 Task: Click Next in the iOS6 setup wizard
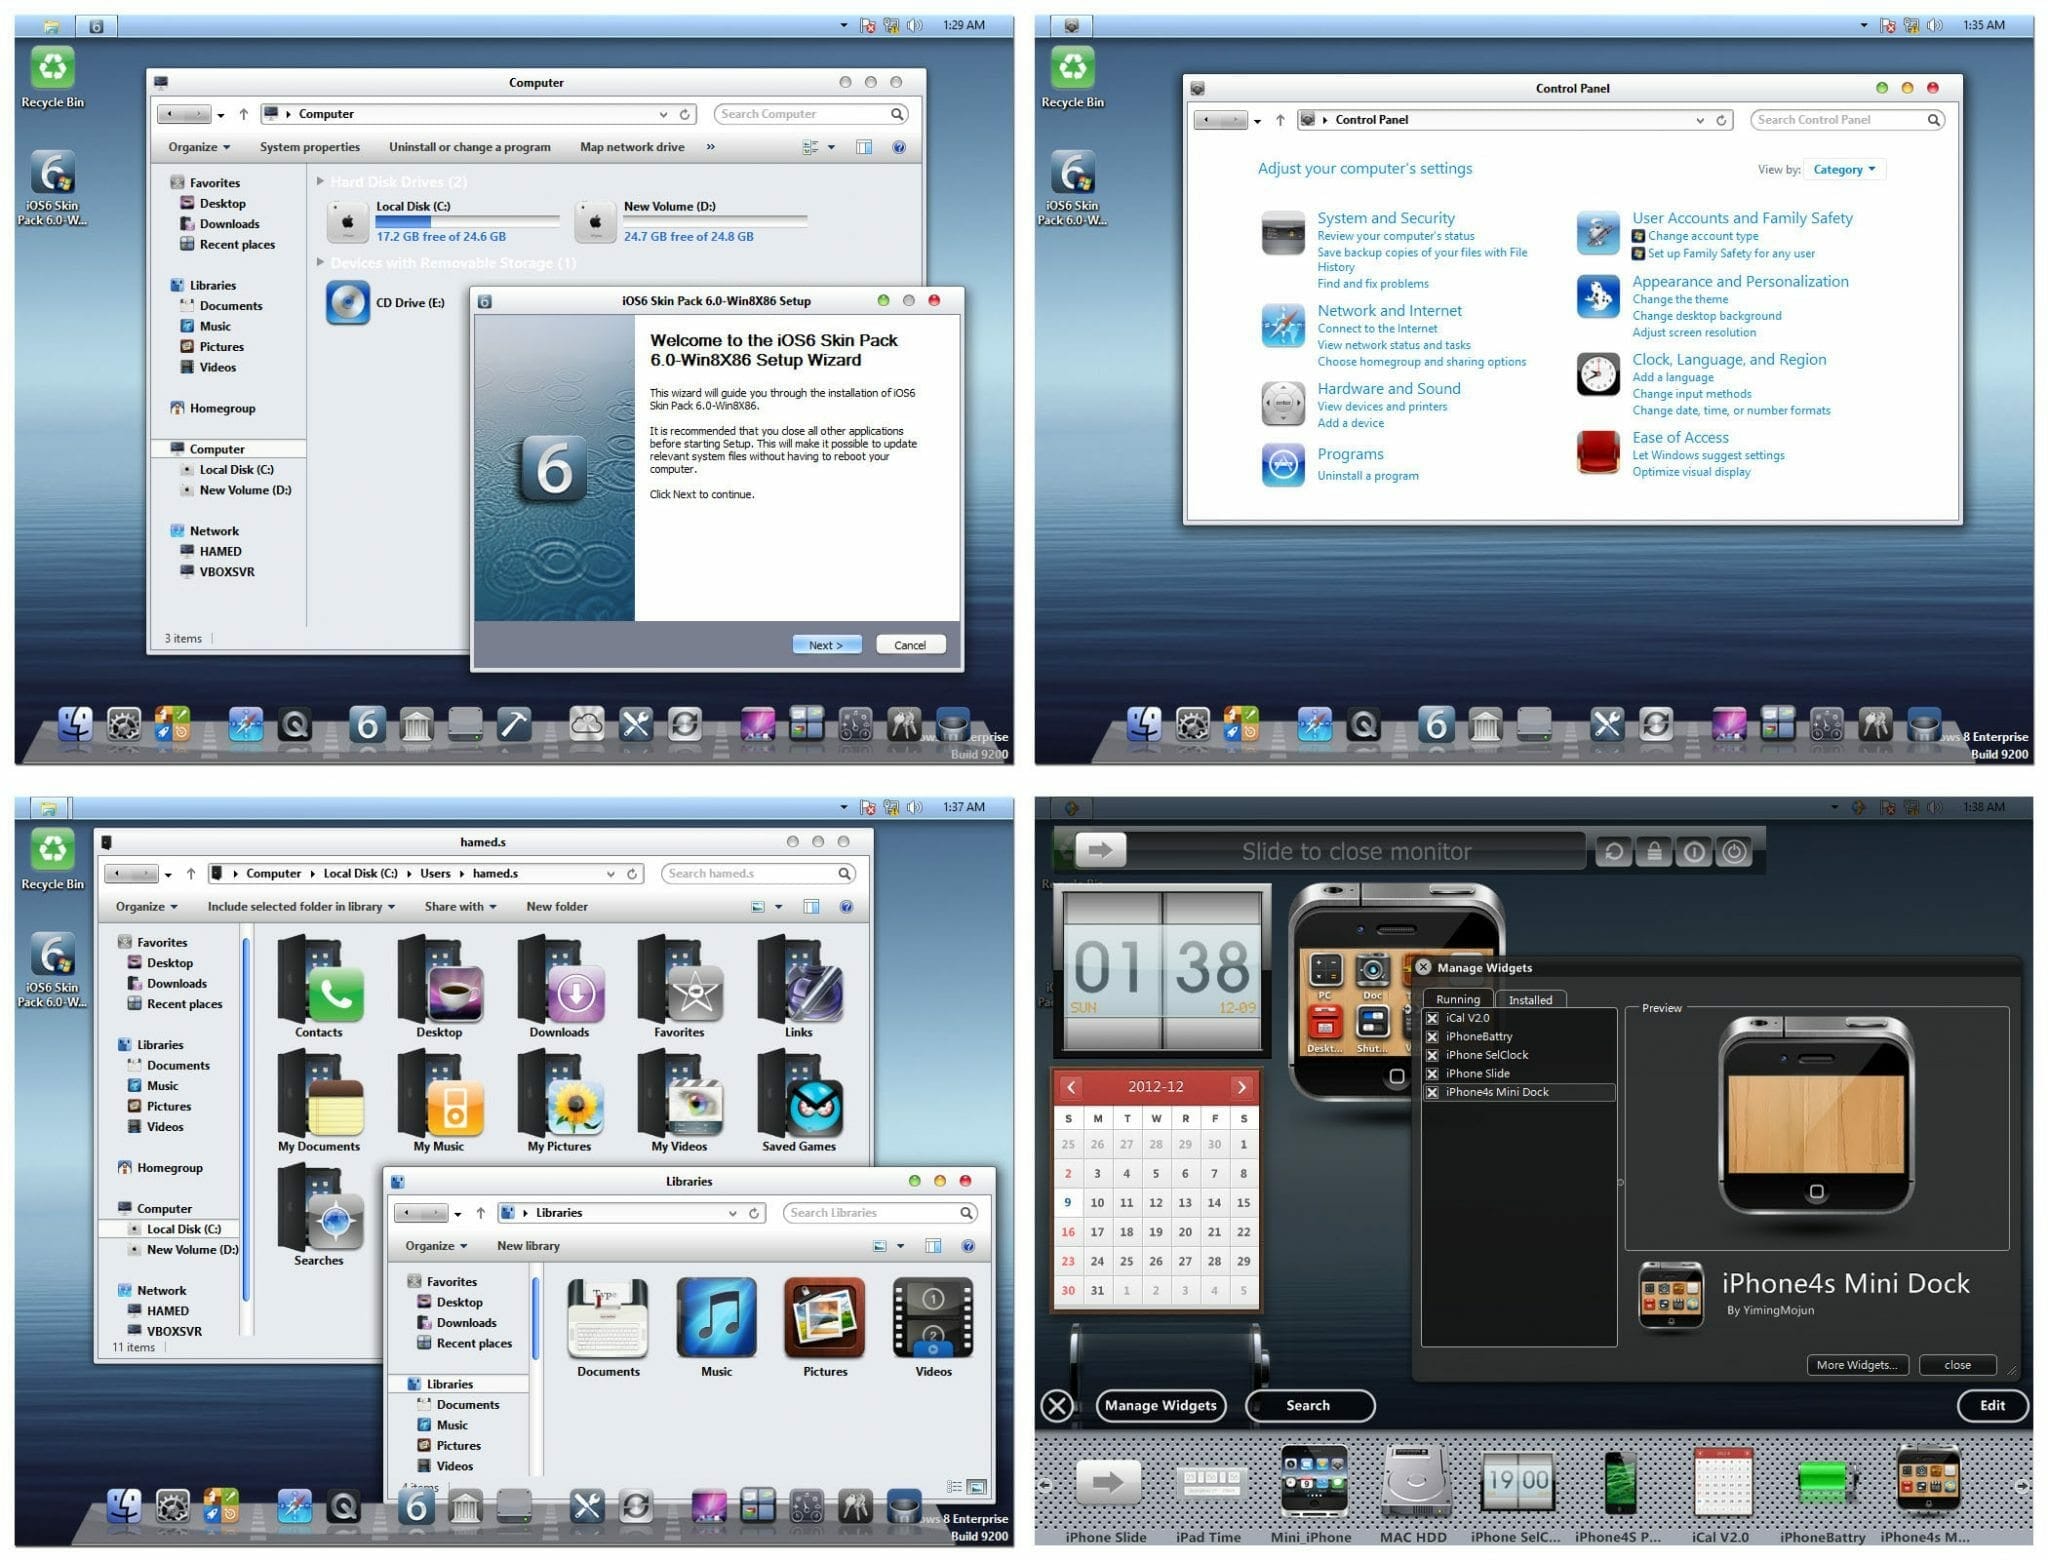click(826, 645)
